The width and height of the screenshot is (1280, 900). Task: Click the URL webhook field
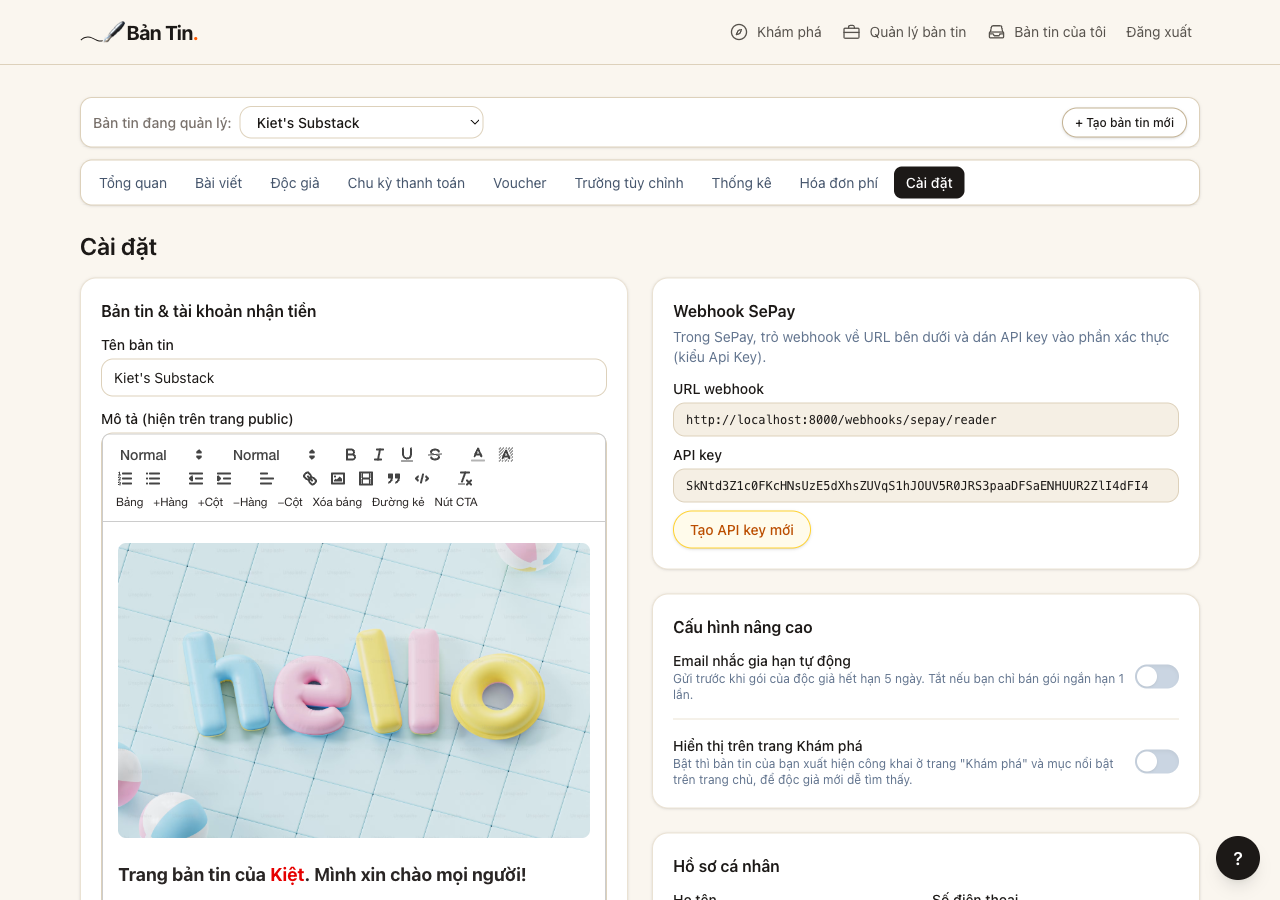pos(926,420)
